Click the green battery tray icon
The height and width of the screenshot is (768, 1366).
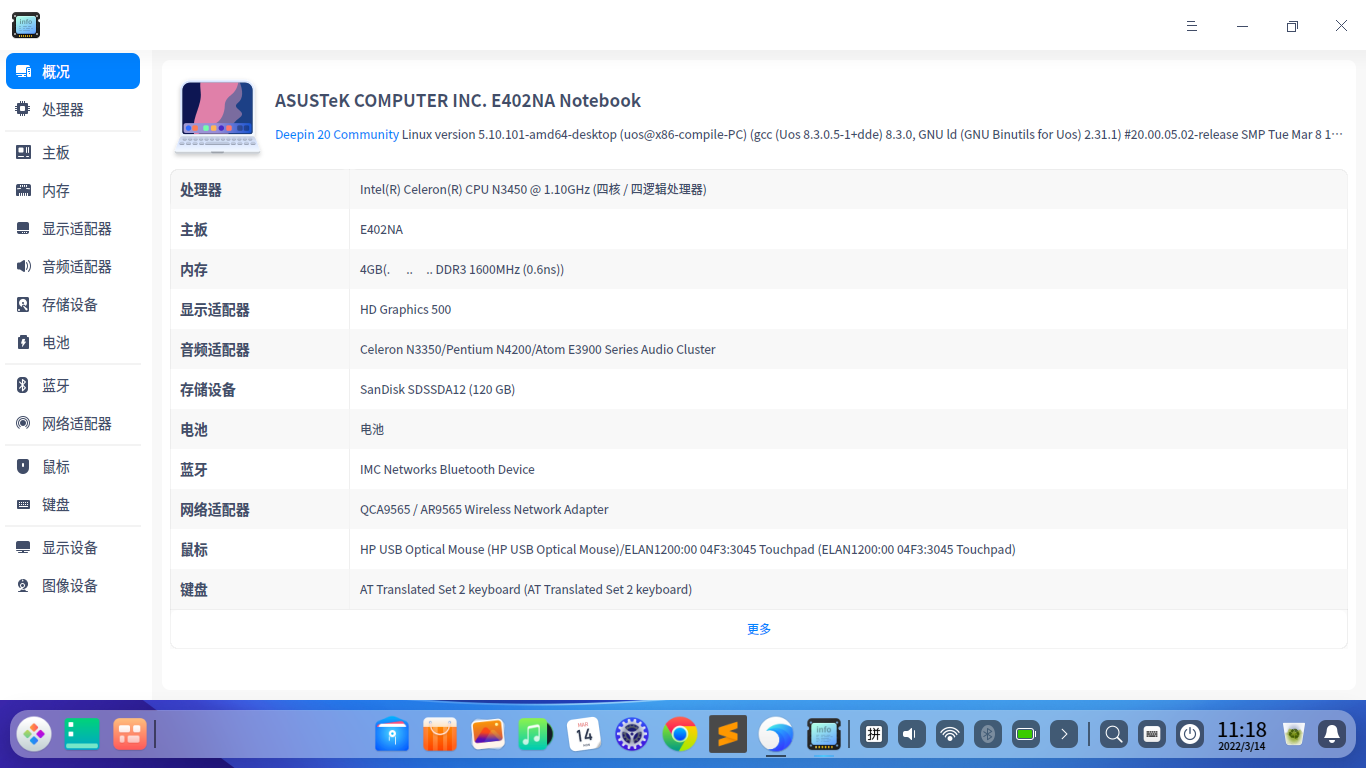[x=1026, y=735]
